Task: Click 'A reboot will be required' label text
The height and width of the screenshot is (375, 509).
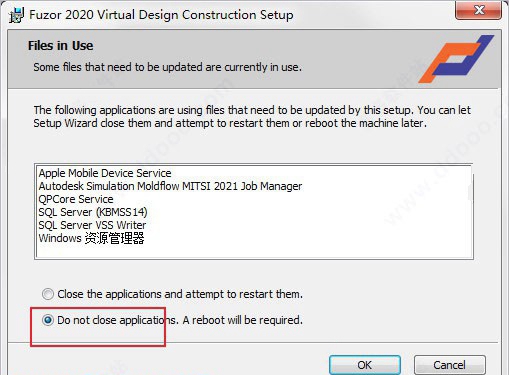Action: (242, 320)
